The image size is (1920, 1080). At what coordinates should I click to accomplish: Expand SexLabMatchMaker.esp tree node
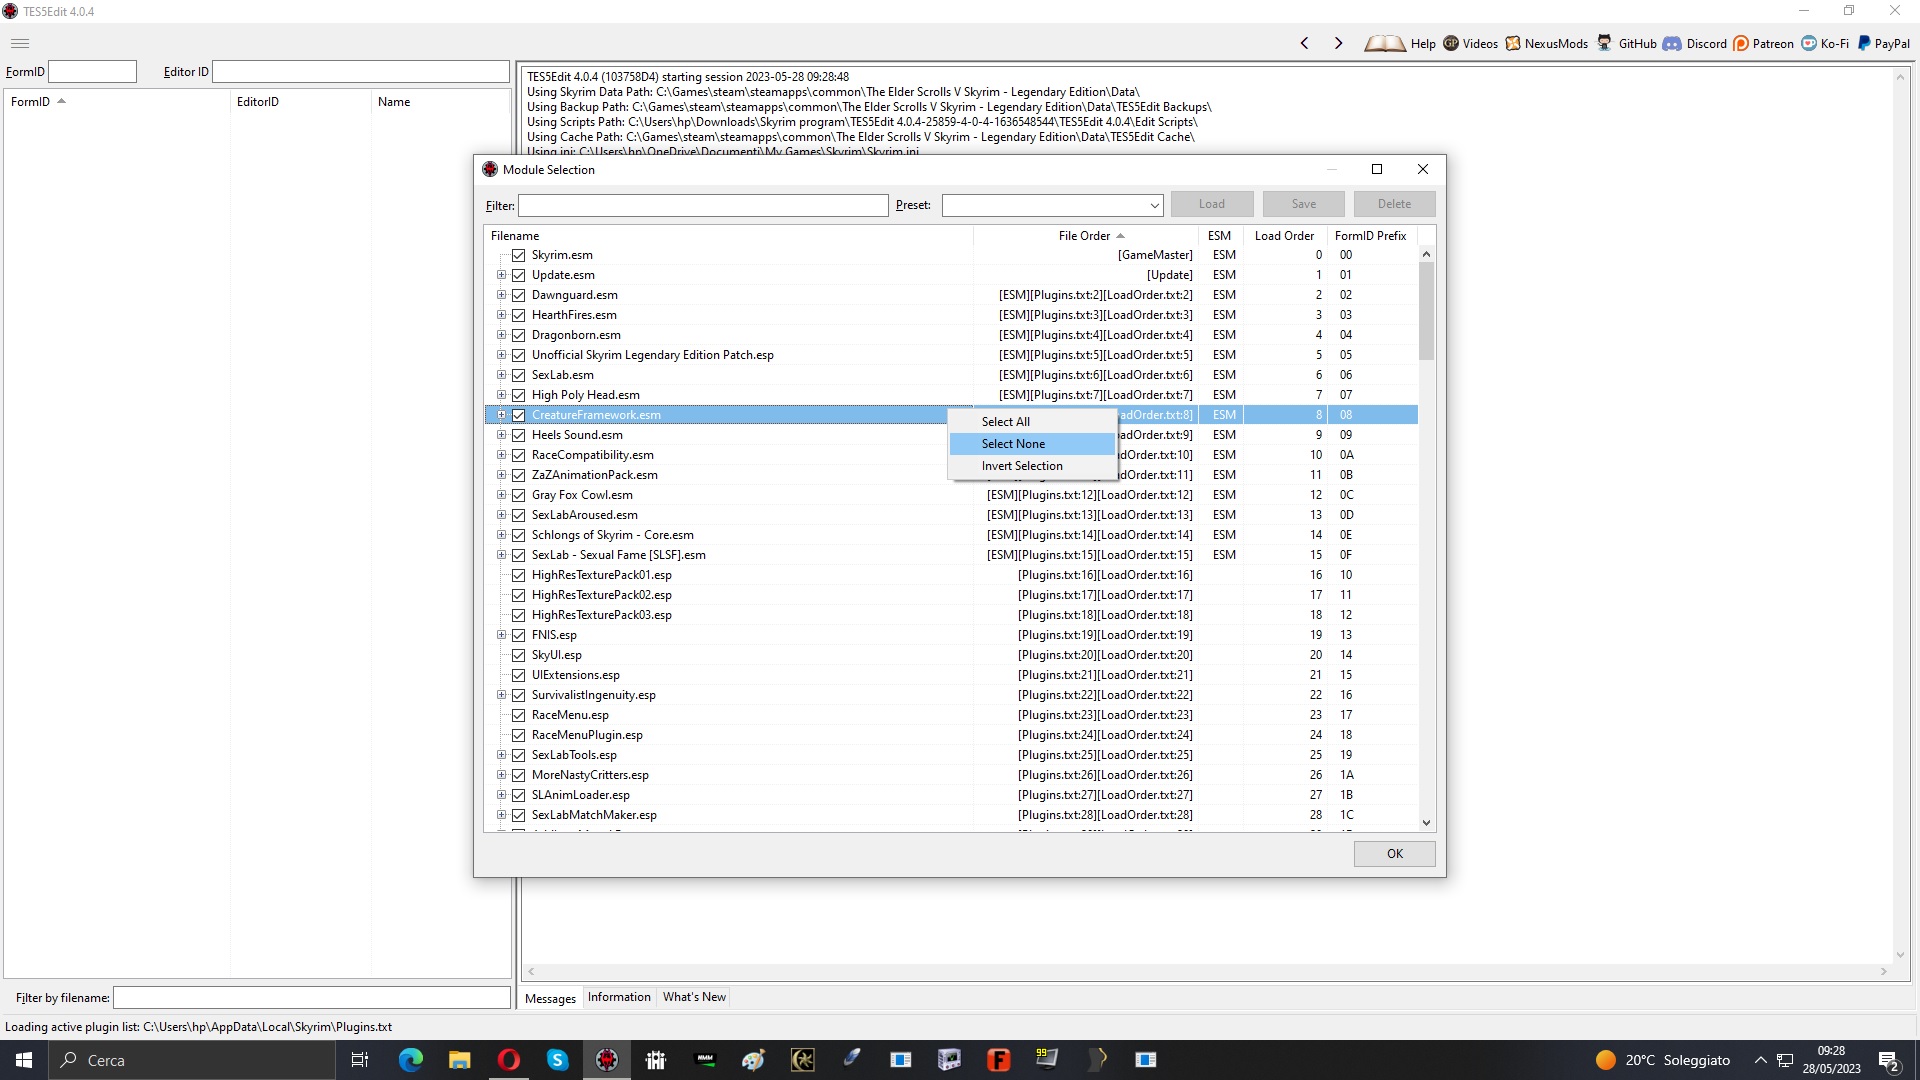(501, 815)
